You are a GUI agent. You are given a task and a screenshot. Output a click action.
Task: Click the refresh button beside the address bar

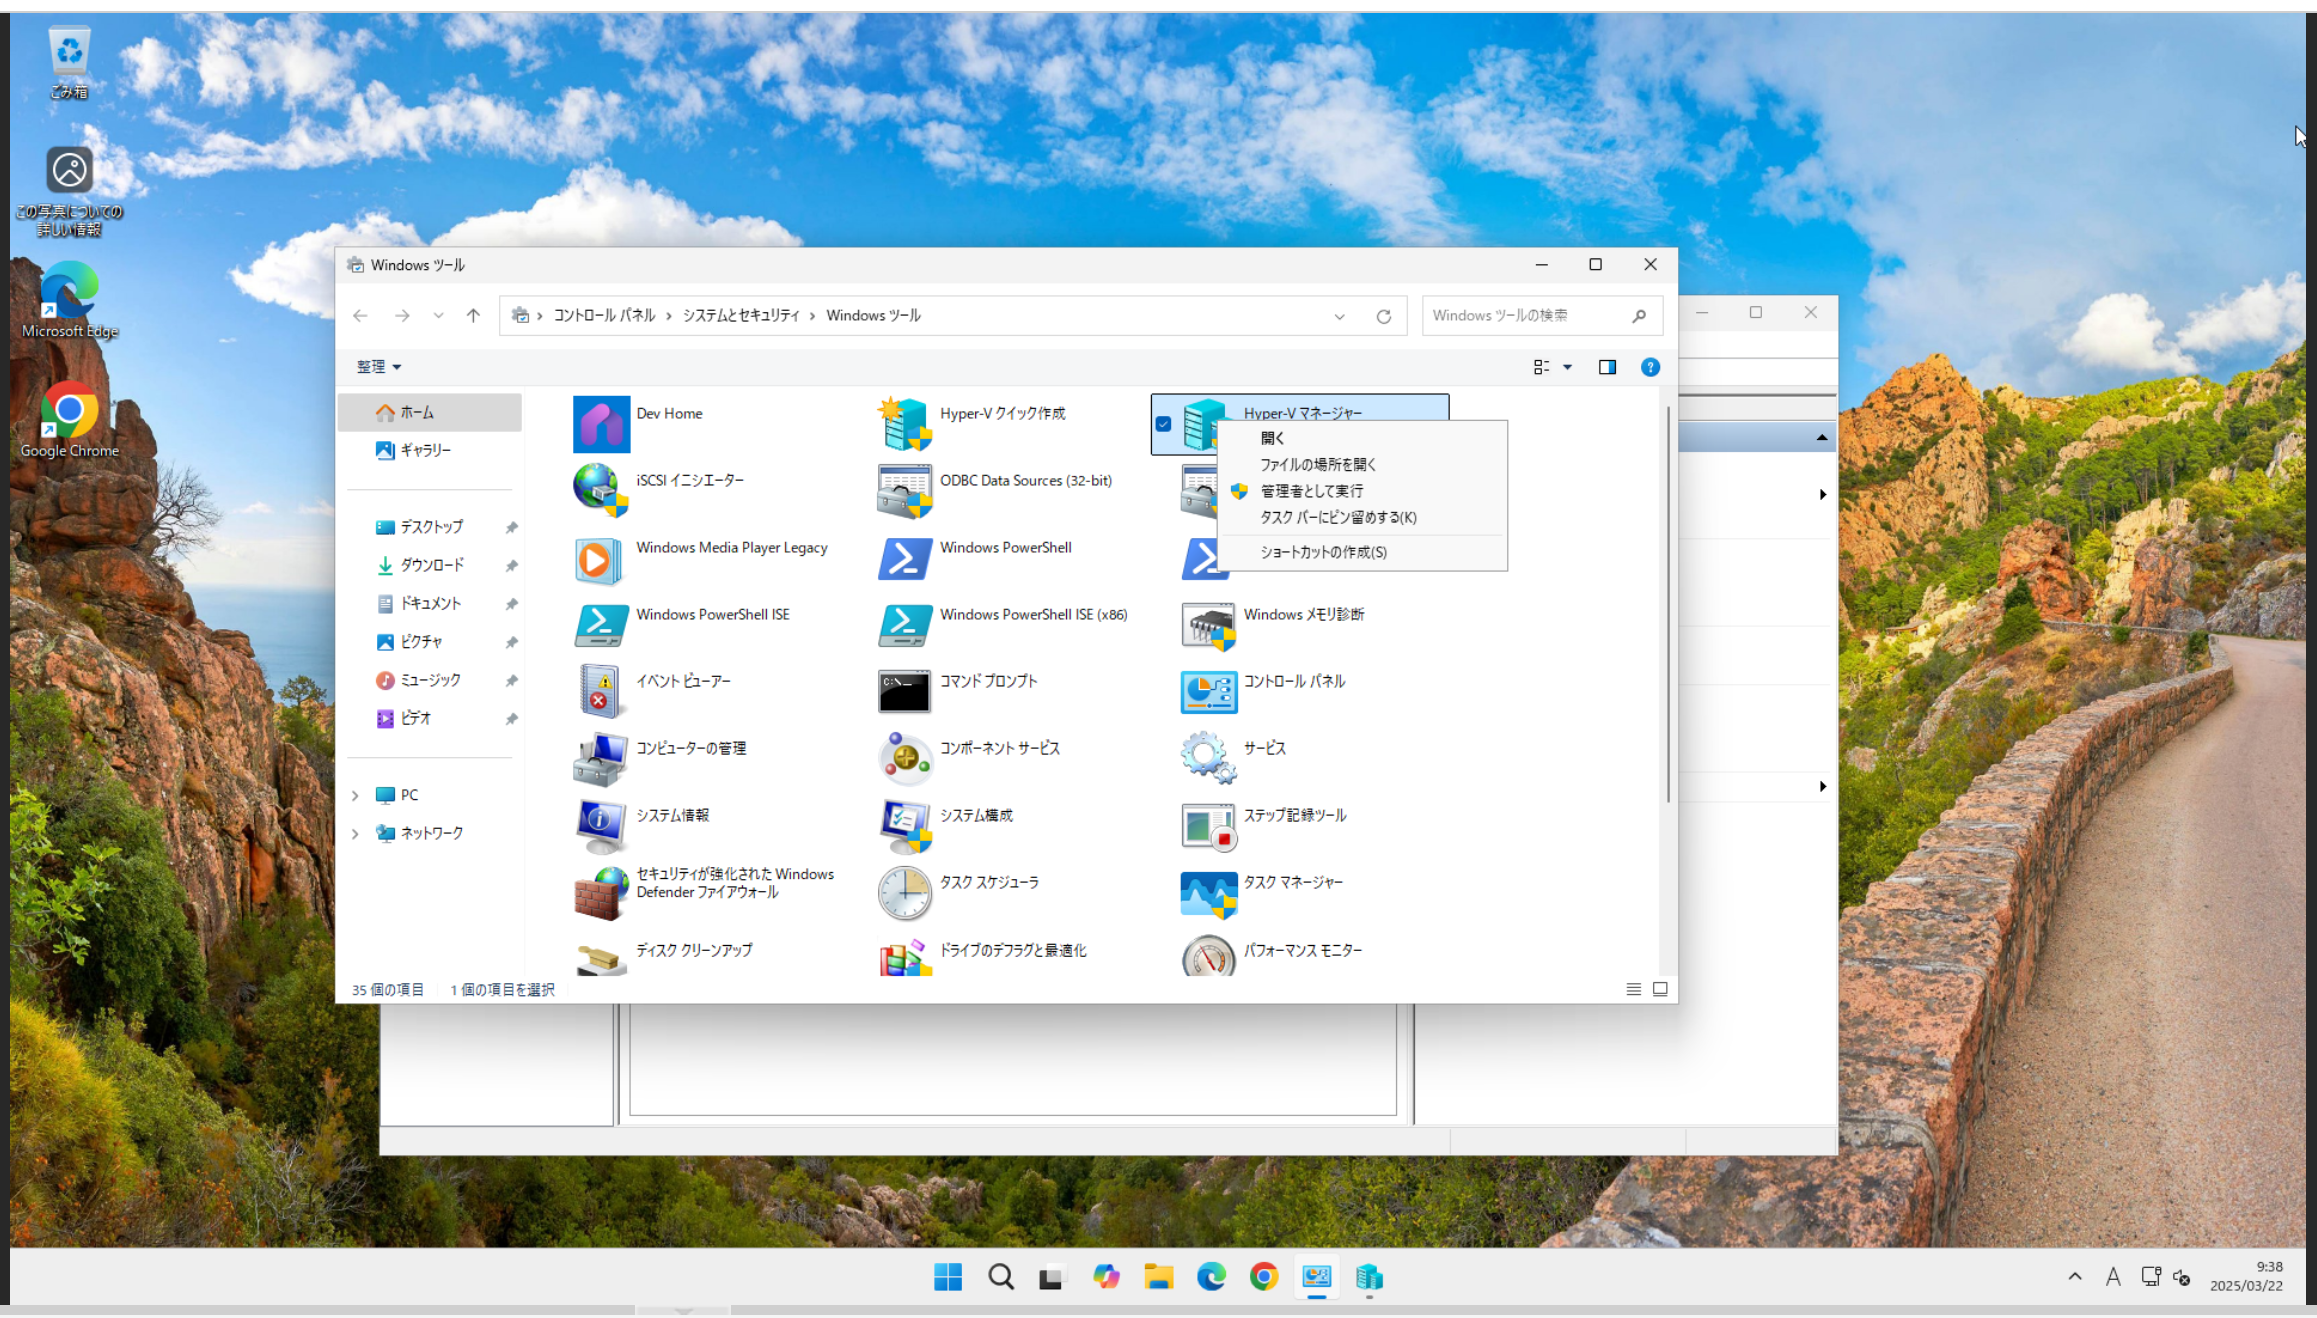click(x=1383, y=316)
